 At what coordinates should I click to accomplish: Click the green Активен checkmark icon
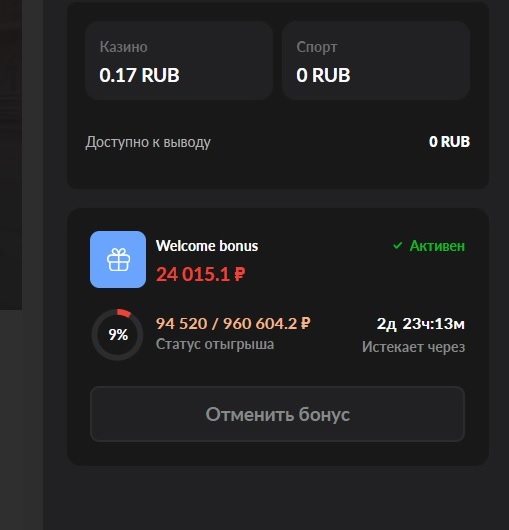(x=397, y=246)
